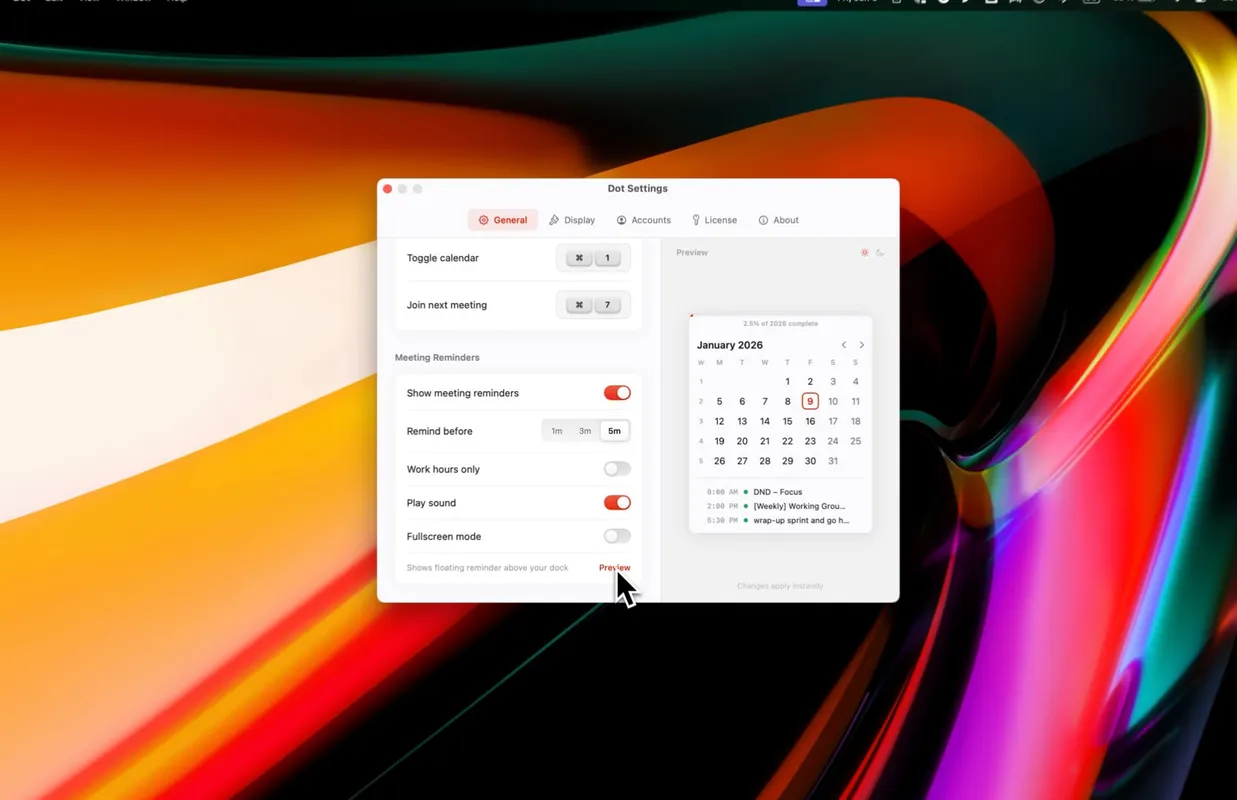The width and height of the screenshot is (1237, 800).
Task: Set Remind before to 1m
Action: tap(557, 431)
